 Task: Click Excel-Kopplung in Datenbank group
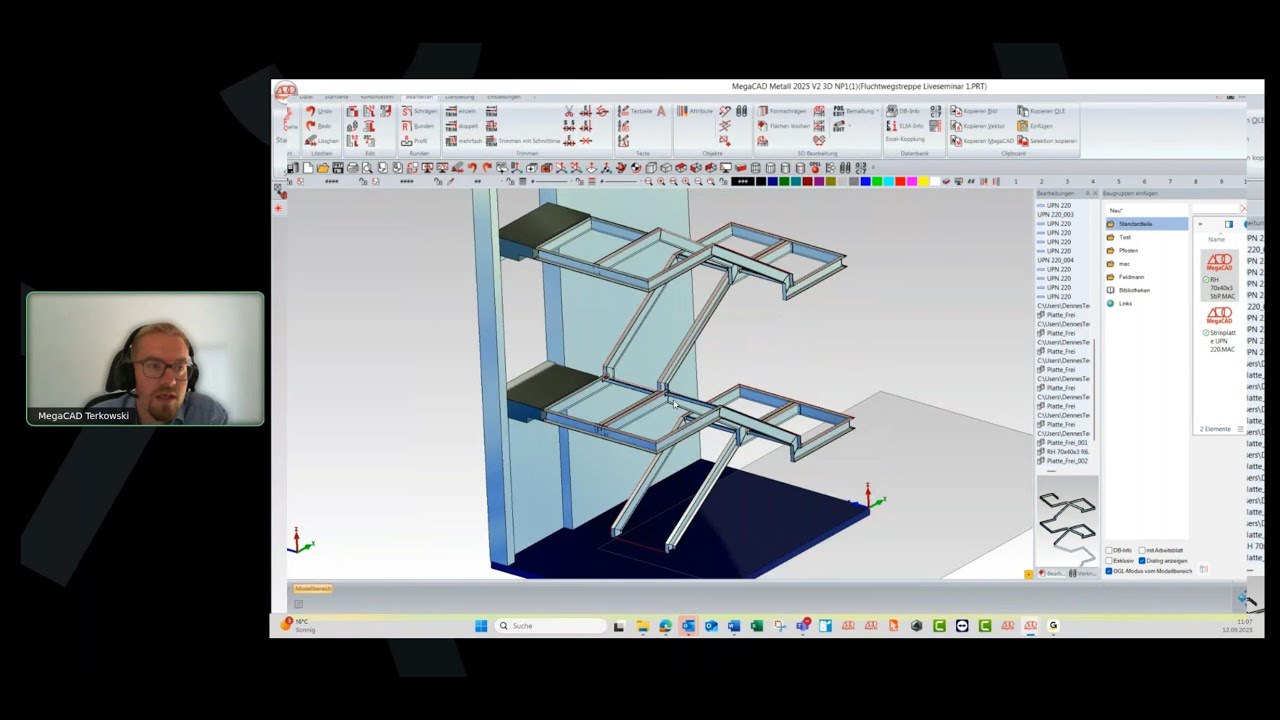(905, 139)
